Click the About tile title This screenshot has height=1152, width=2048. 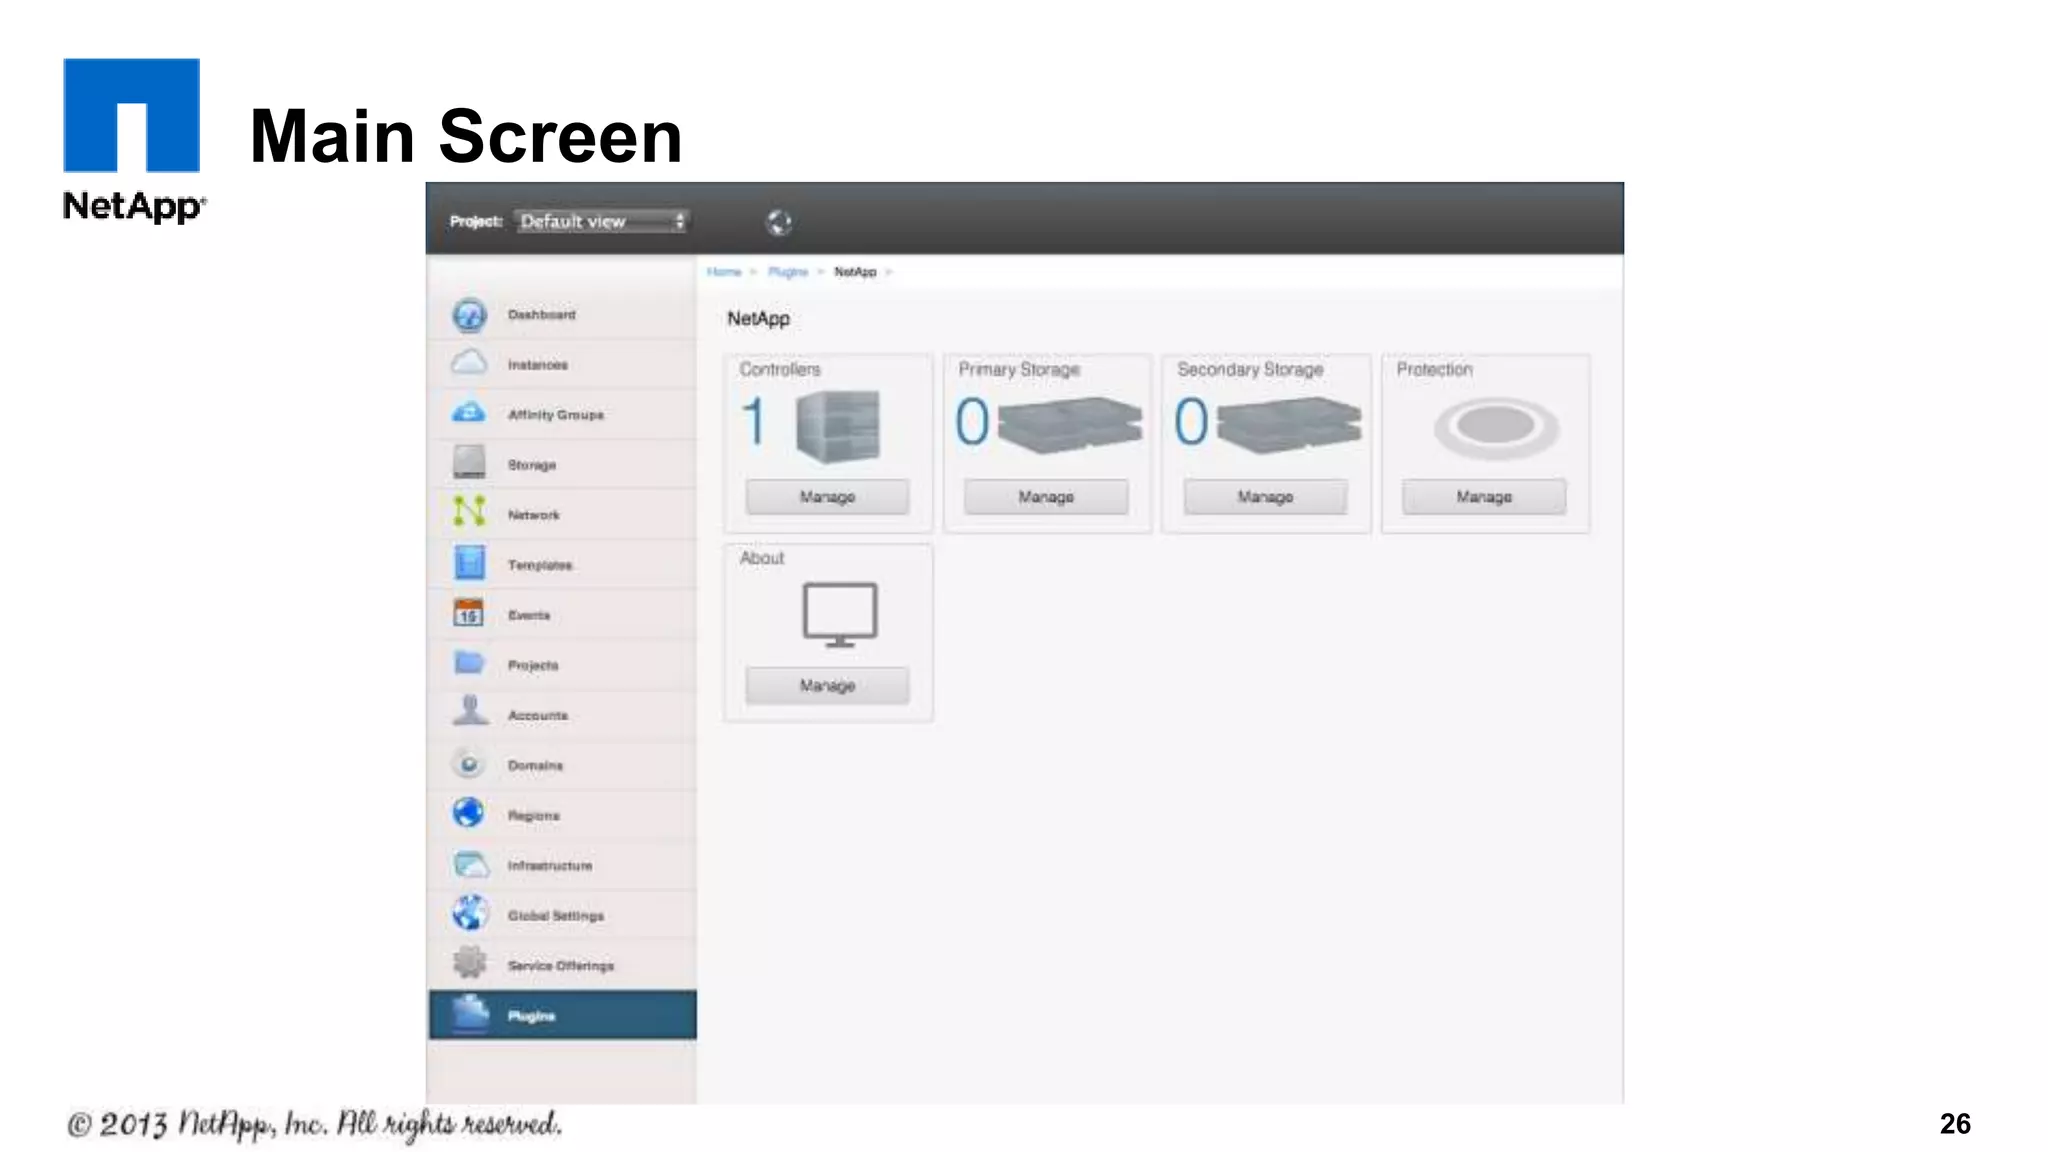(x=762, y=558)
